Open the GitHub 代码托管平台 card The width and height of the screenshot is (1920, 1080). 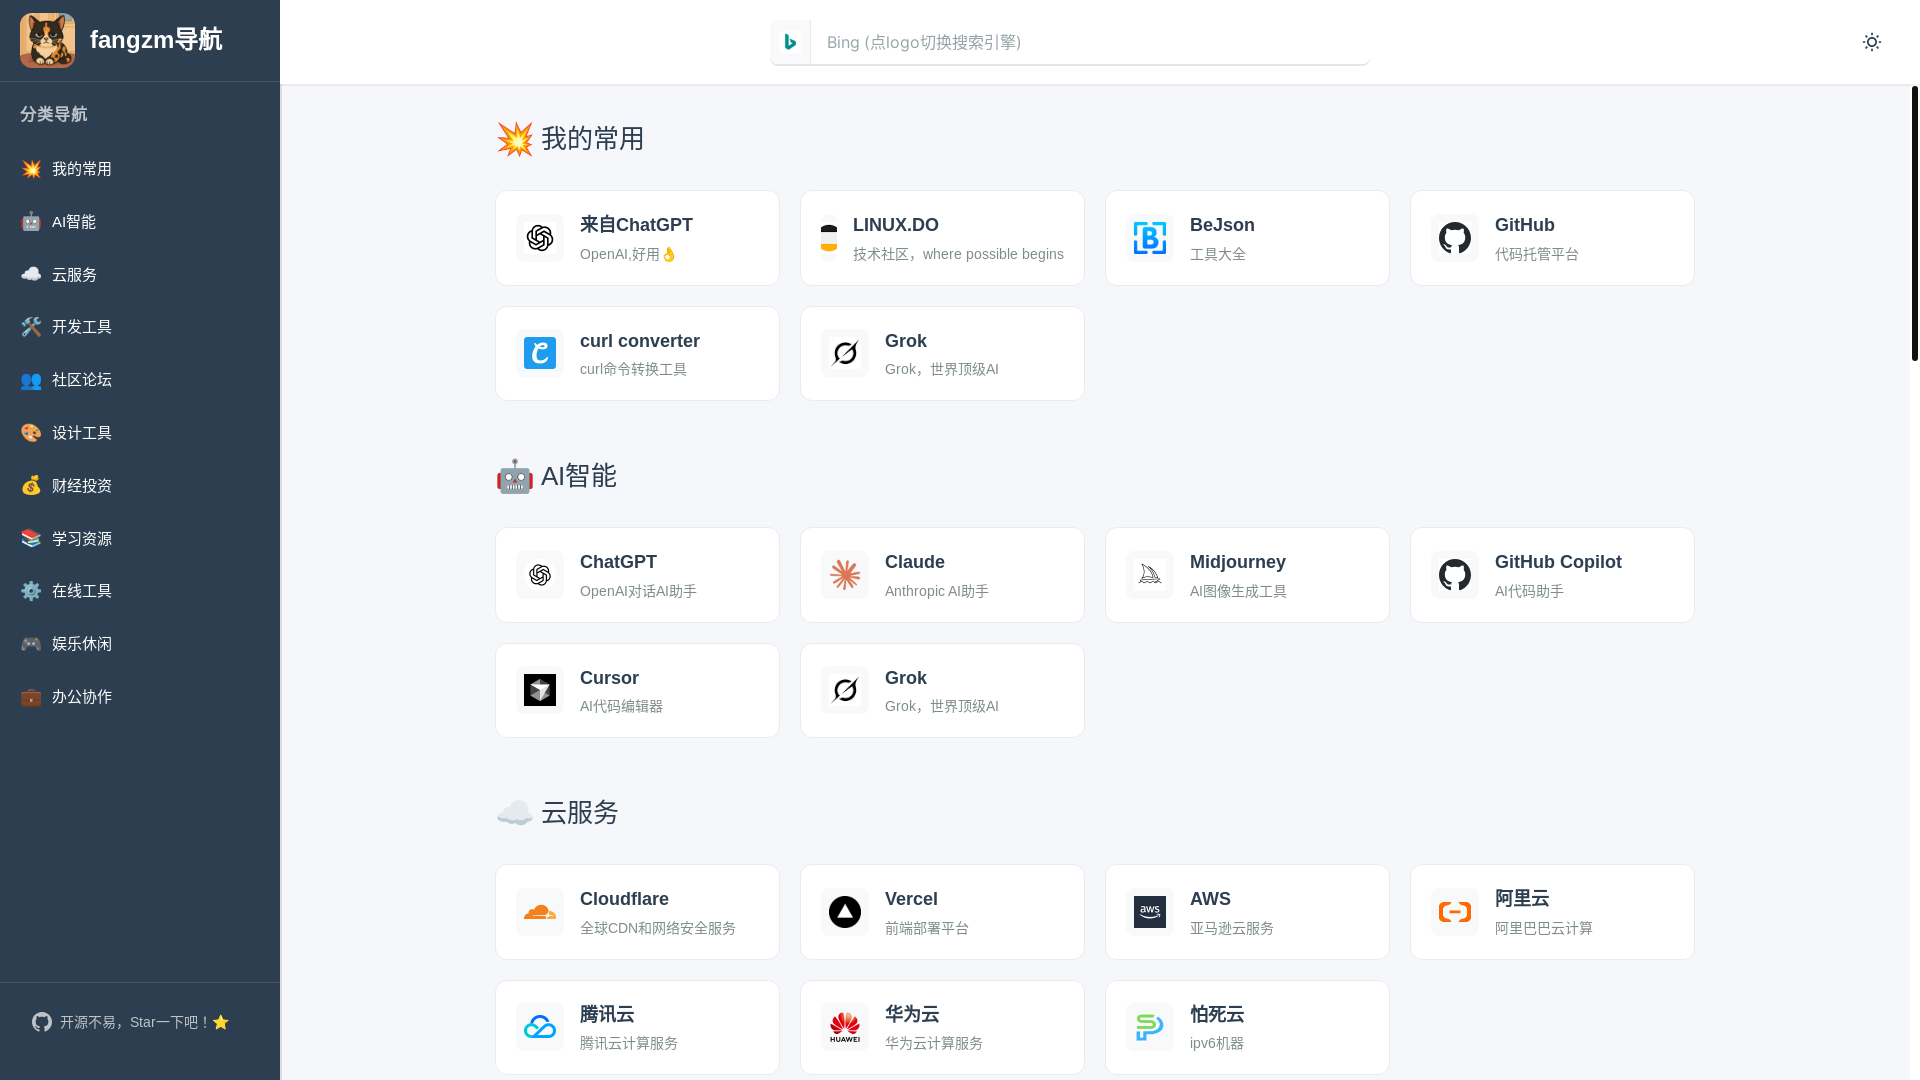1552,238
